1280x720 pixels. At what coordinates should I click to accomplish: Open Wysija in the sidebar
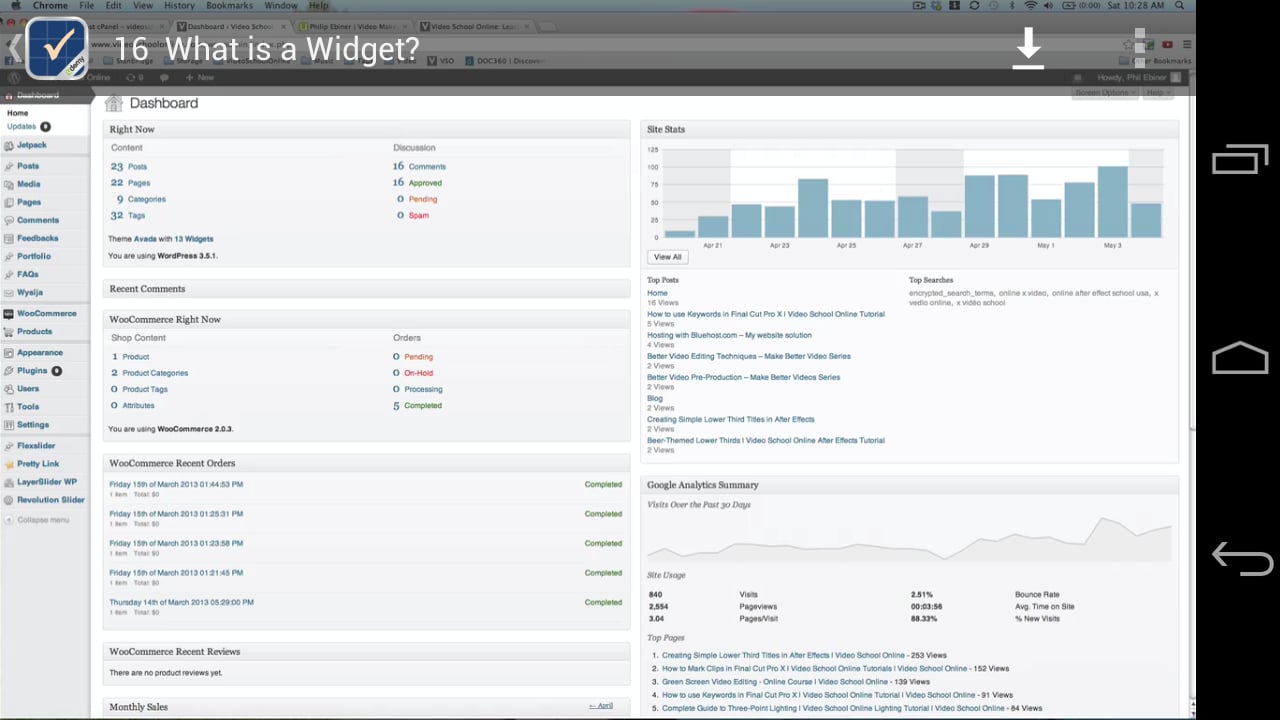30,292
